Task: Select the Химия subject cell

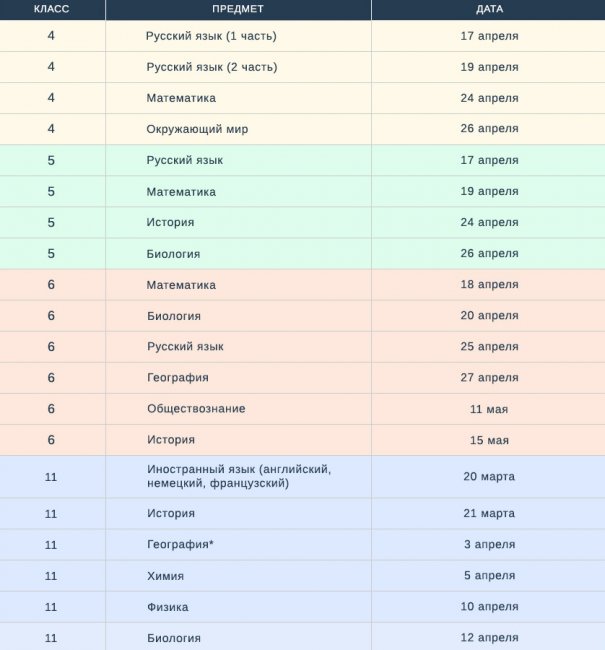Action: pos(165,577)
